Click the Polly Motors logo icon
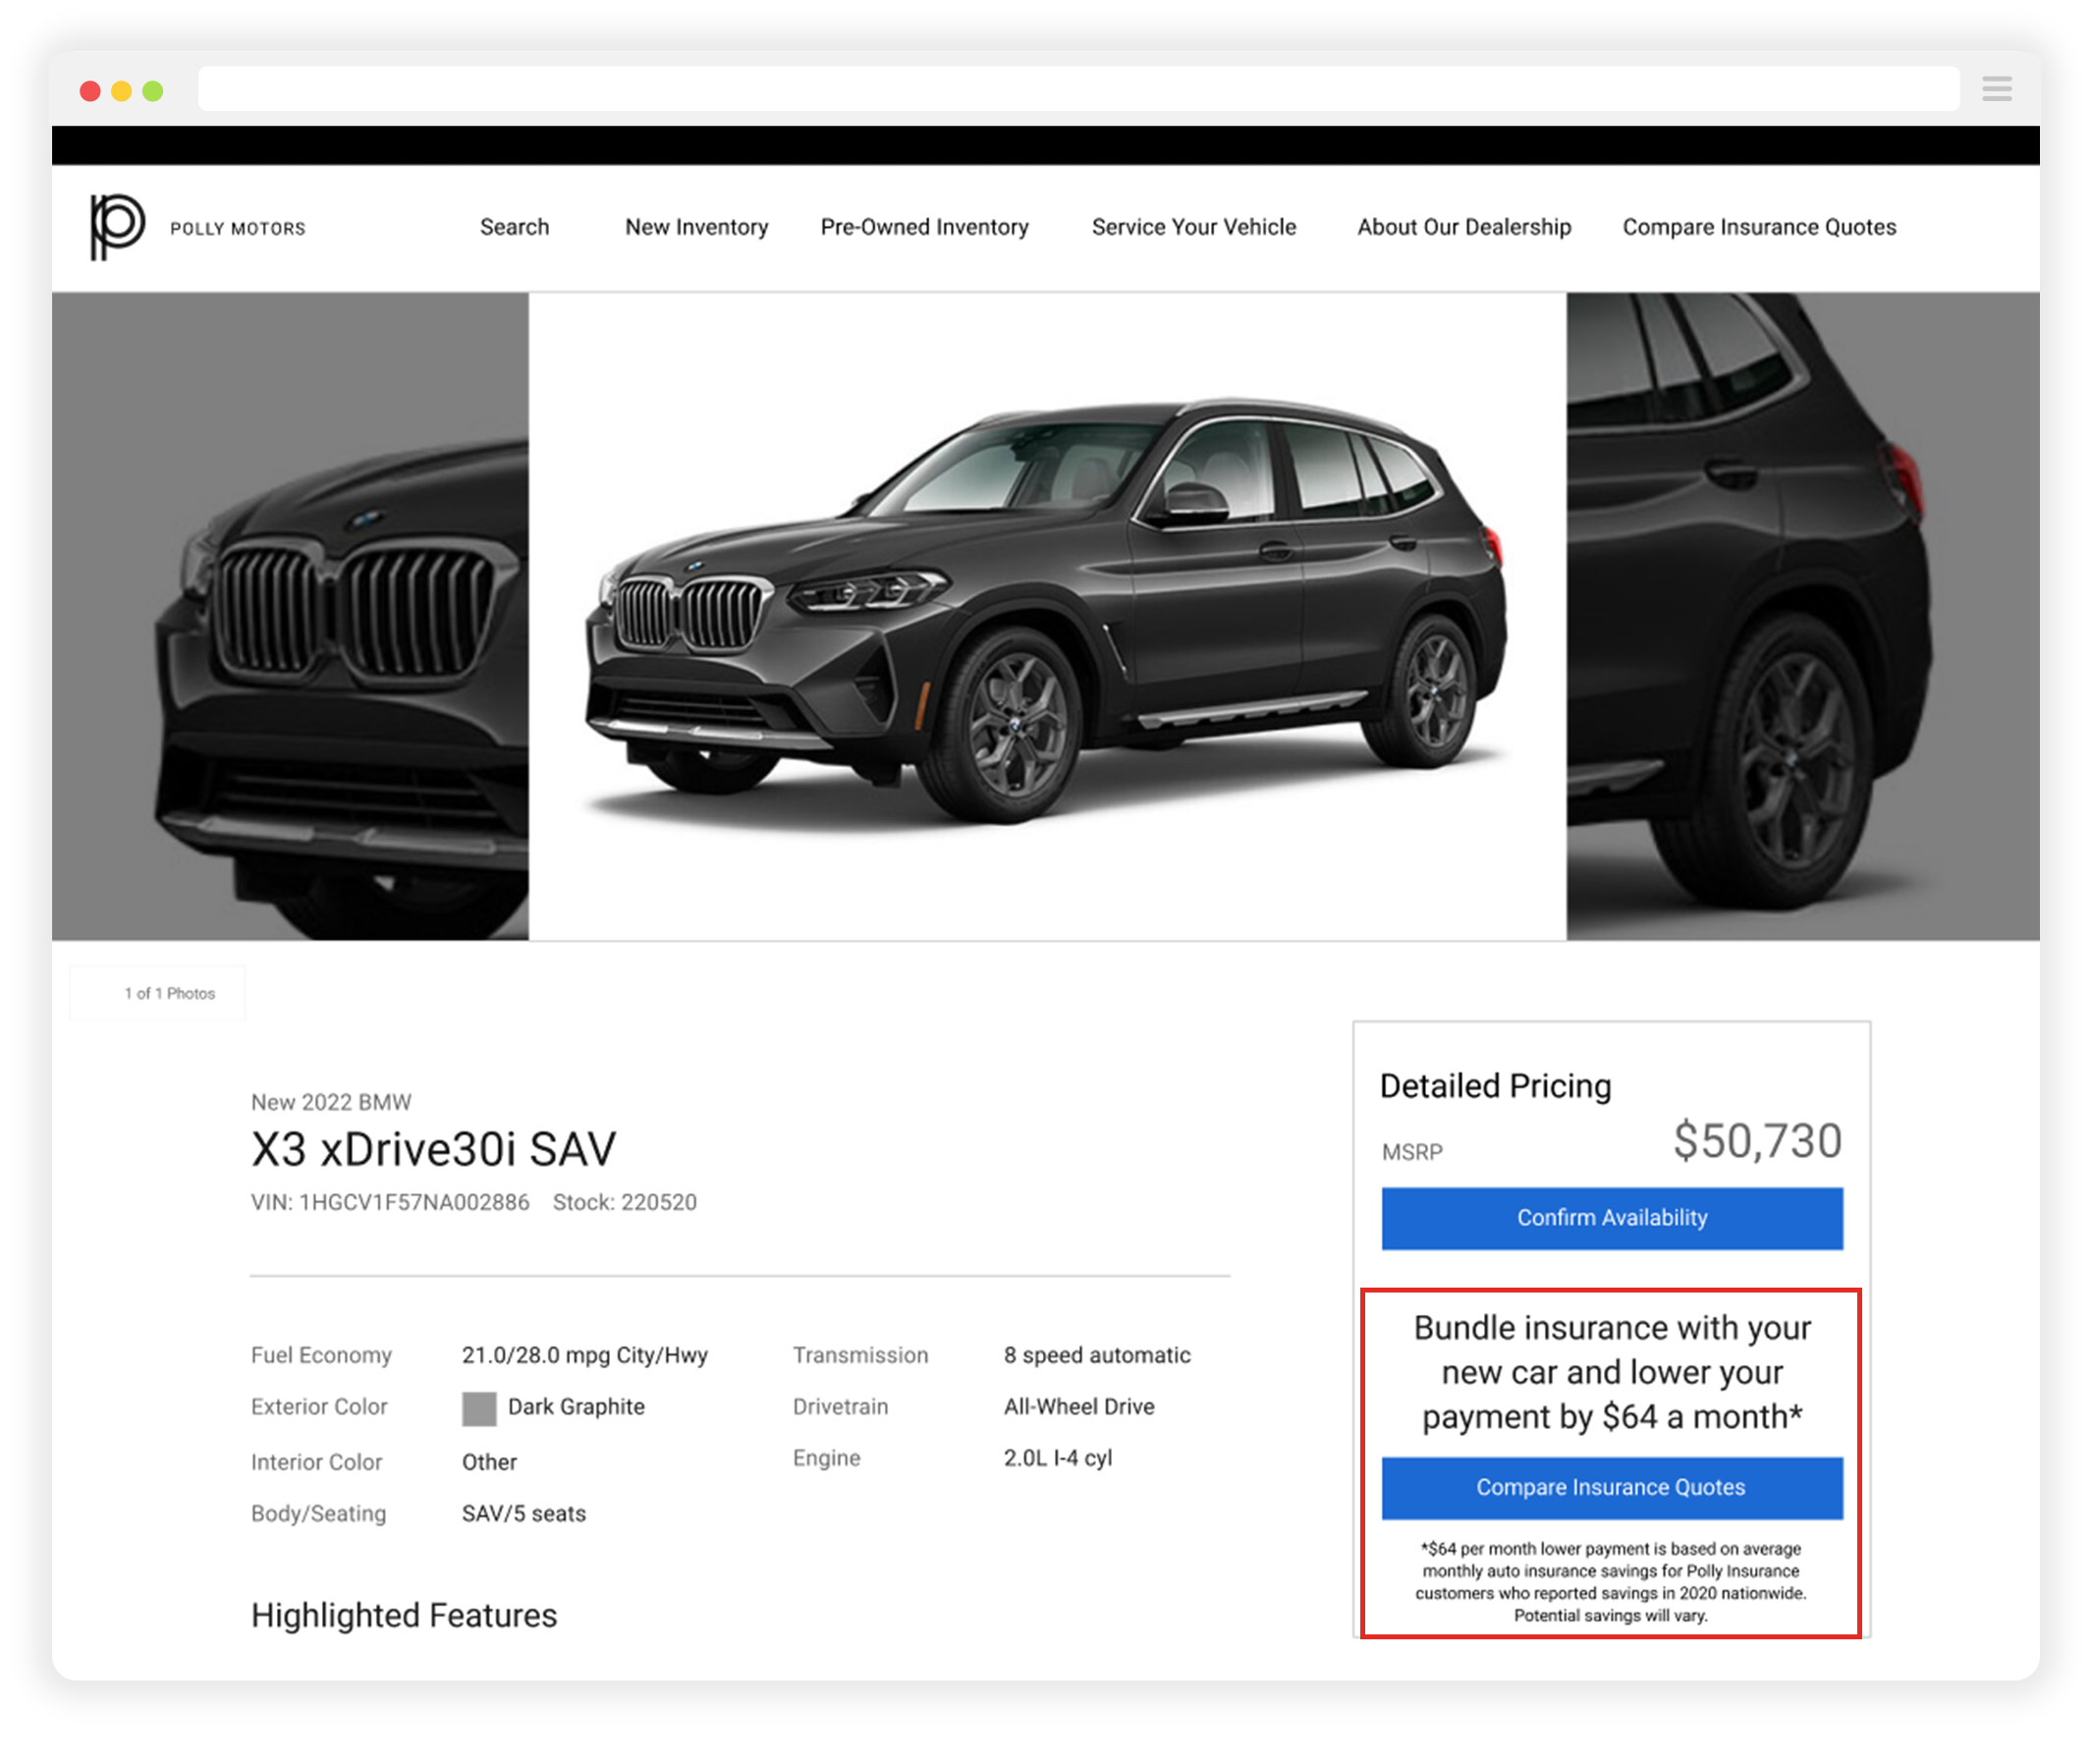The image size is (2092, 1764). (x=118, y=227)
